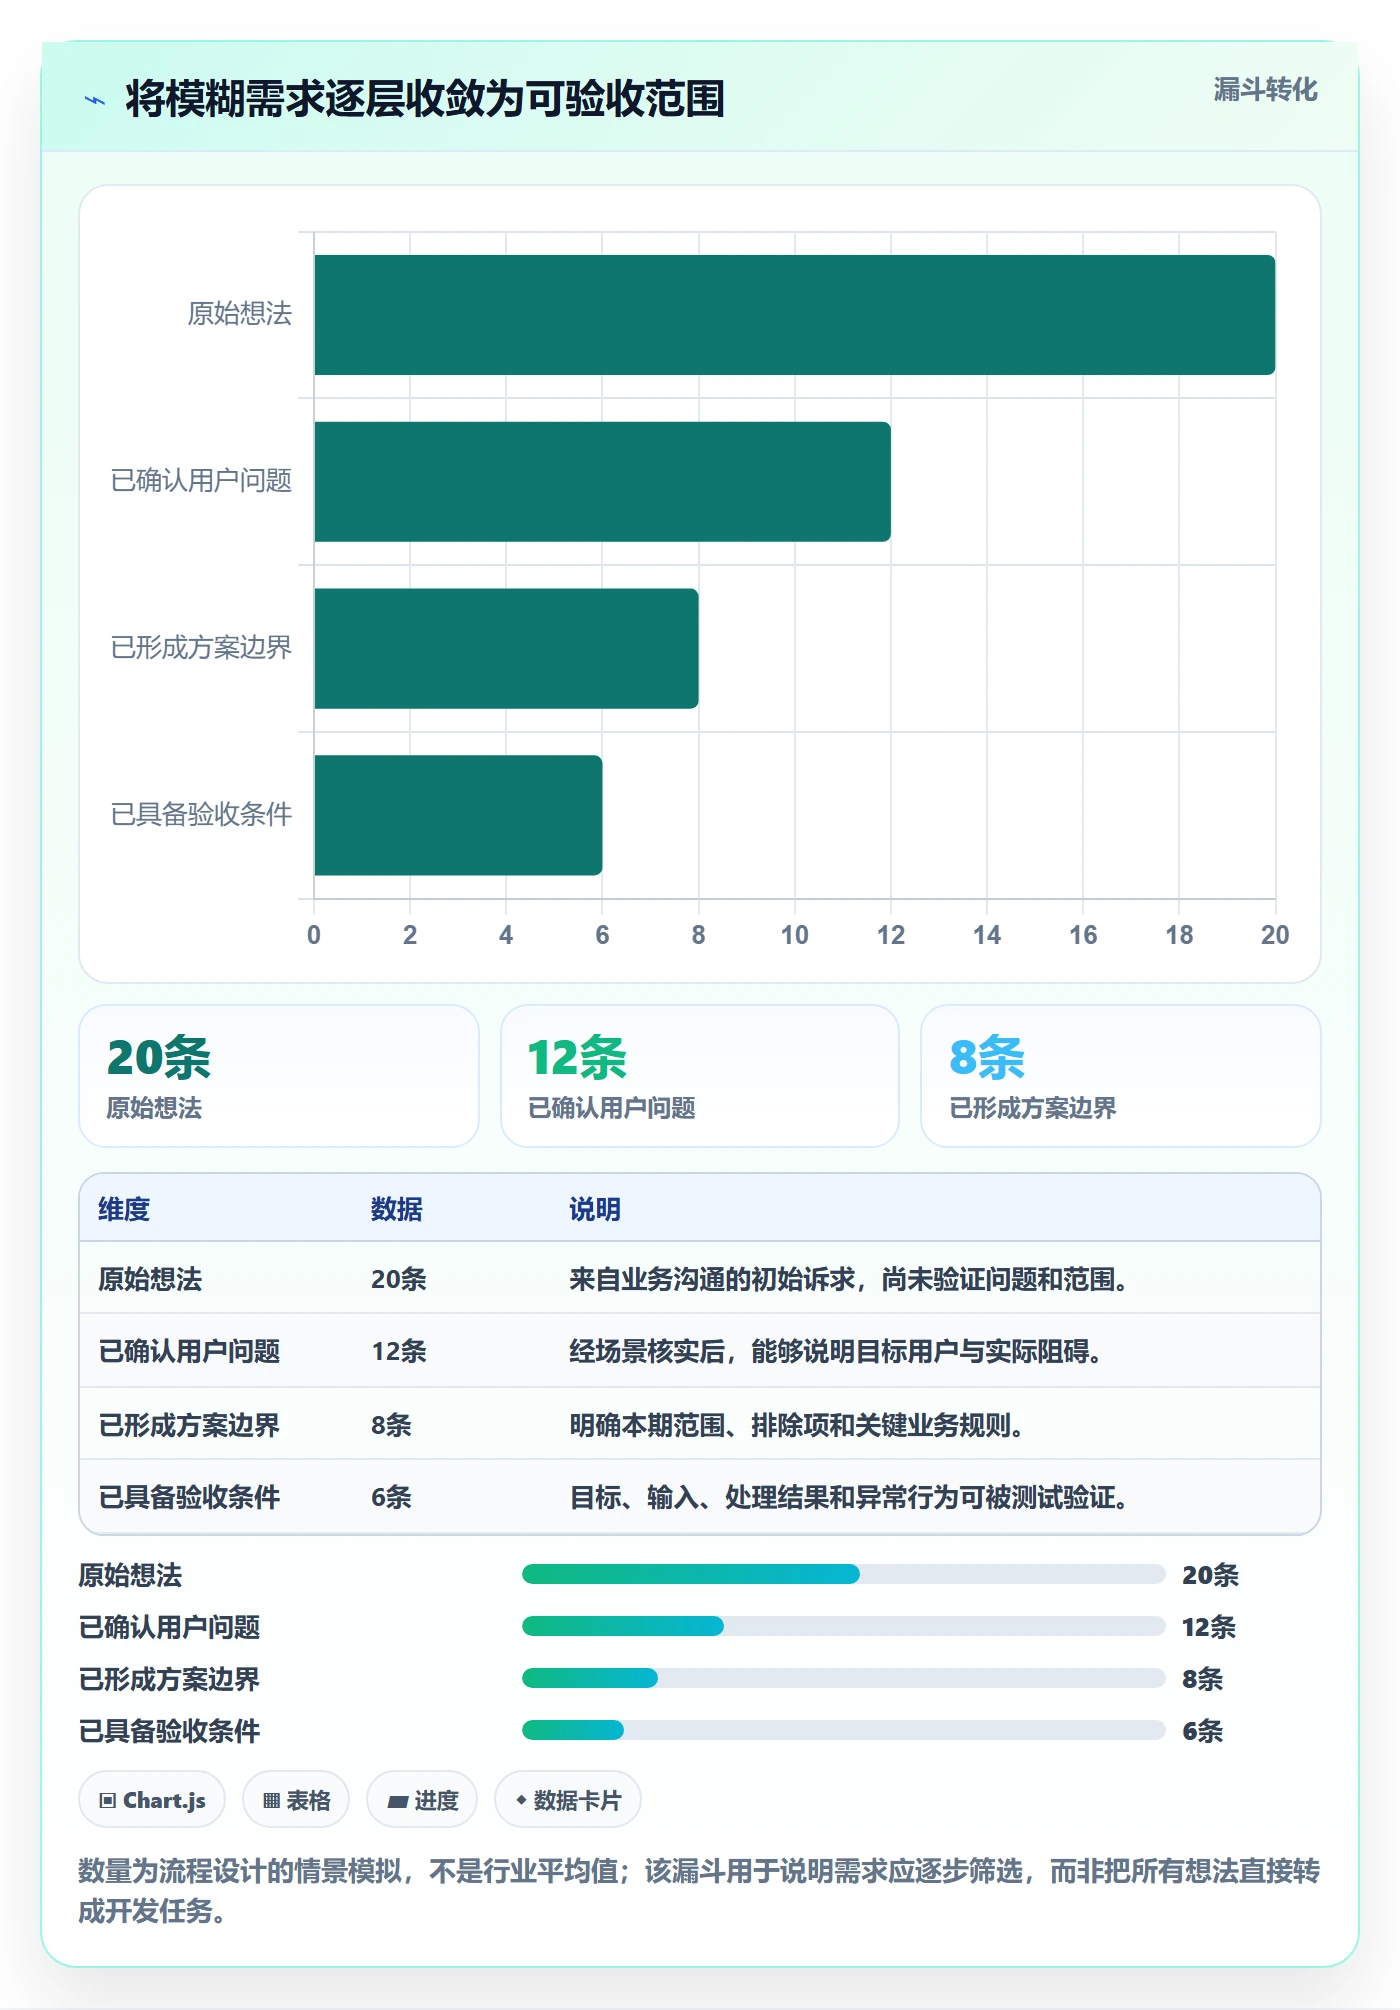The height and width of the screenshot is (2010, 1400).
Task: Select the 20条 原始想法 stat card
Action: 279,1076
